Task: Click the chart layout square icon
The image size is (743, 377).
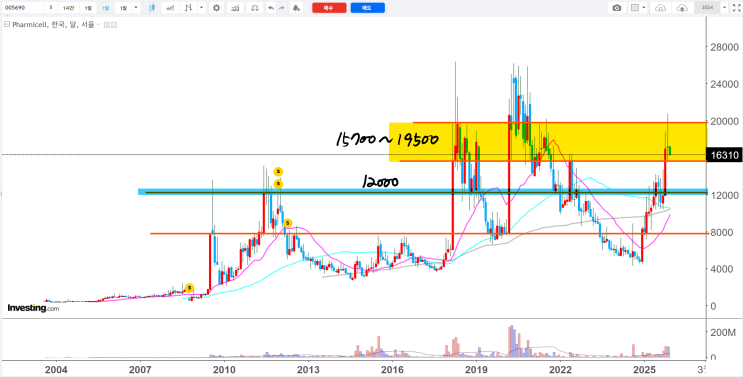Action: [635, 8]
